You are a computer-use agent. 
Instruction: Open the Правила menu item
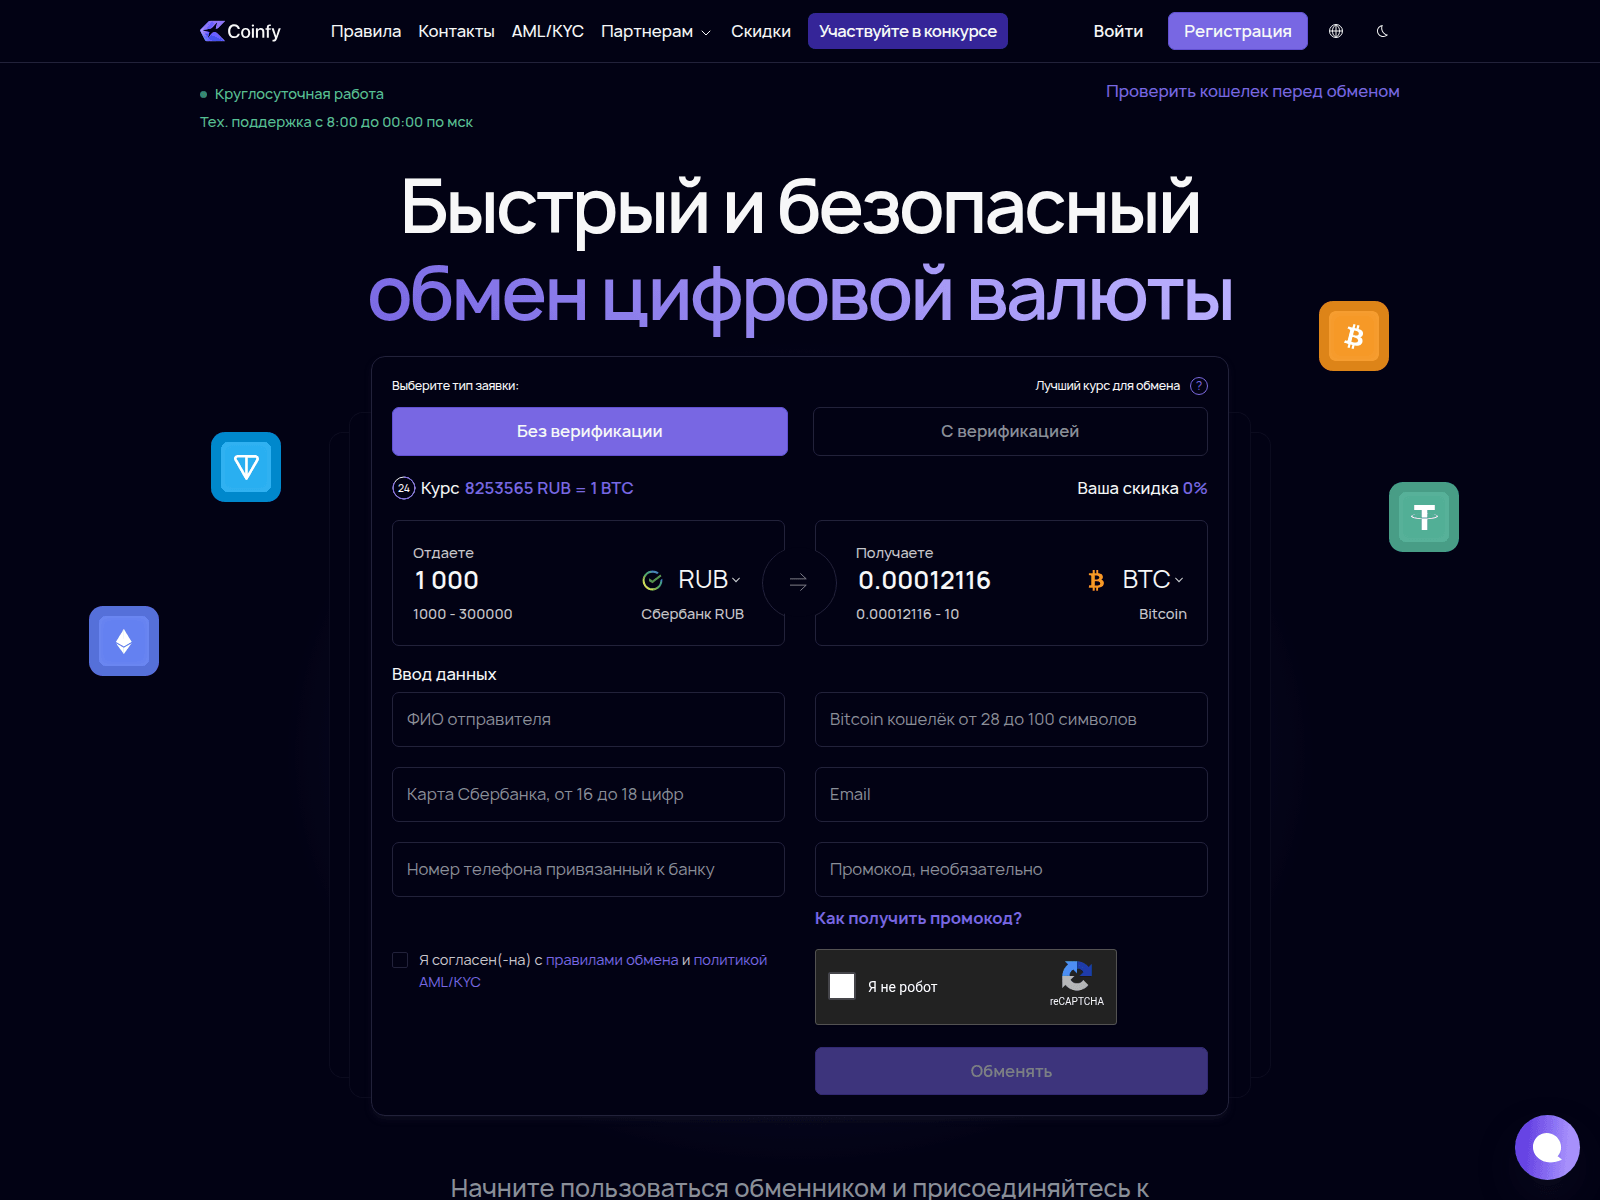pyautogui.click(x=366, y=31)
